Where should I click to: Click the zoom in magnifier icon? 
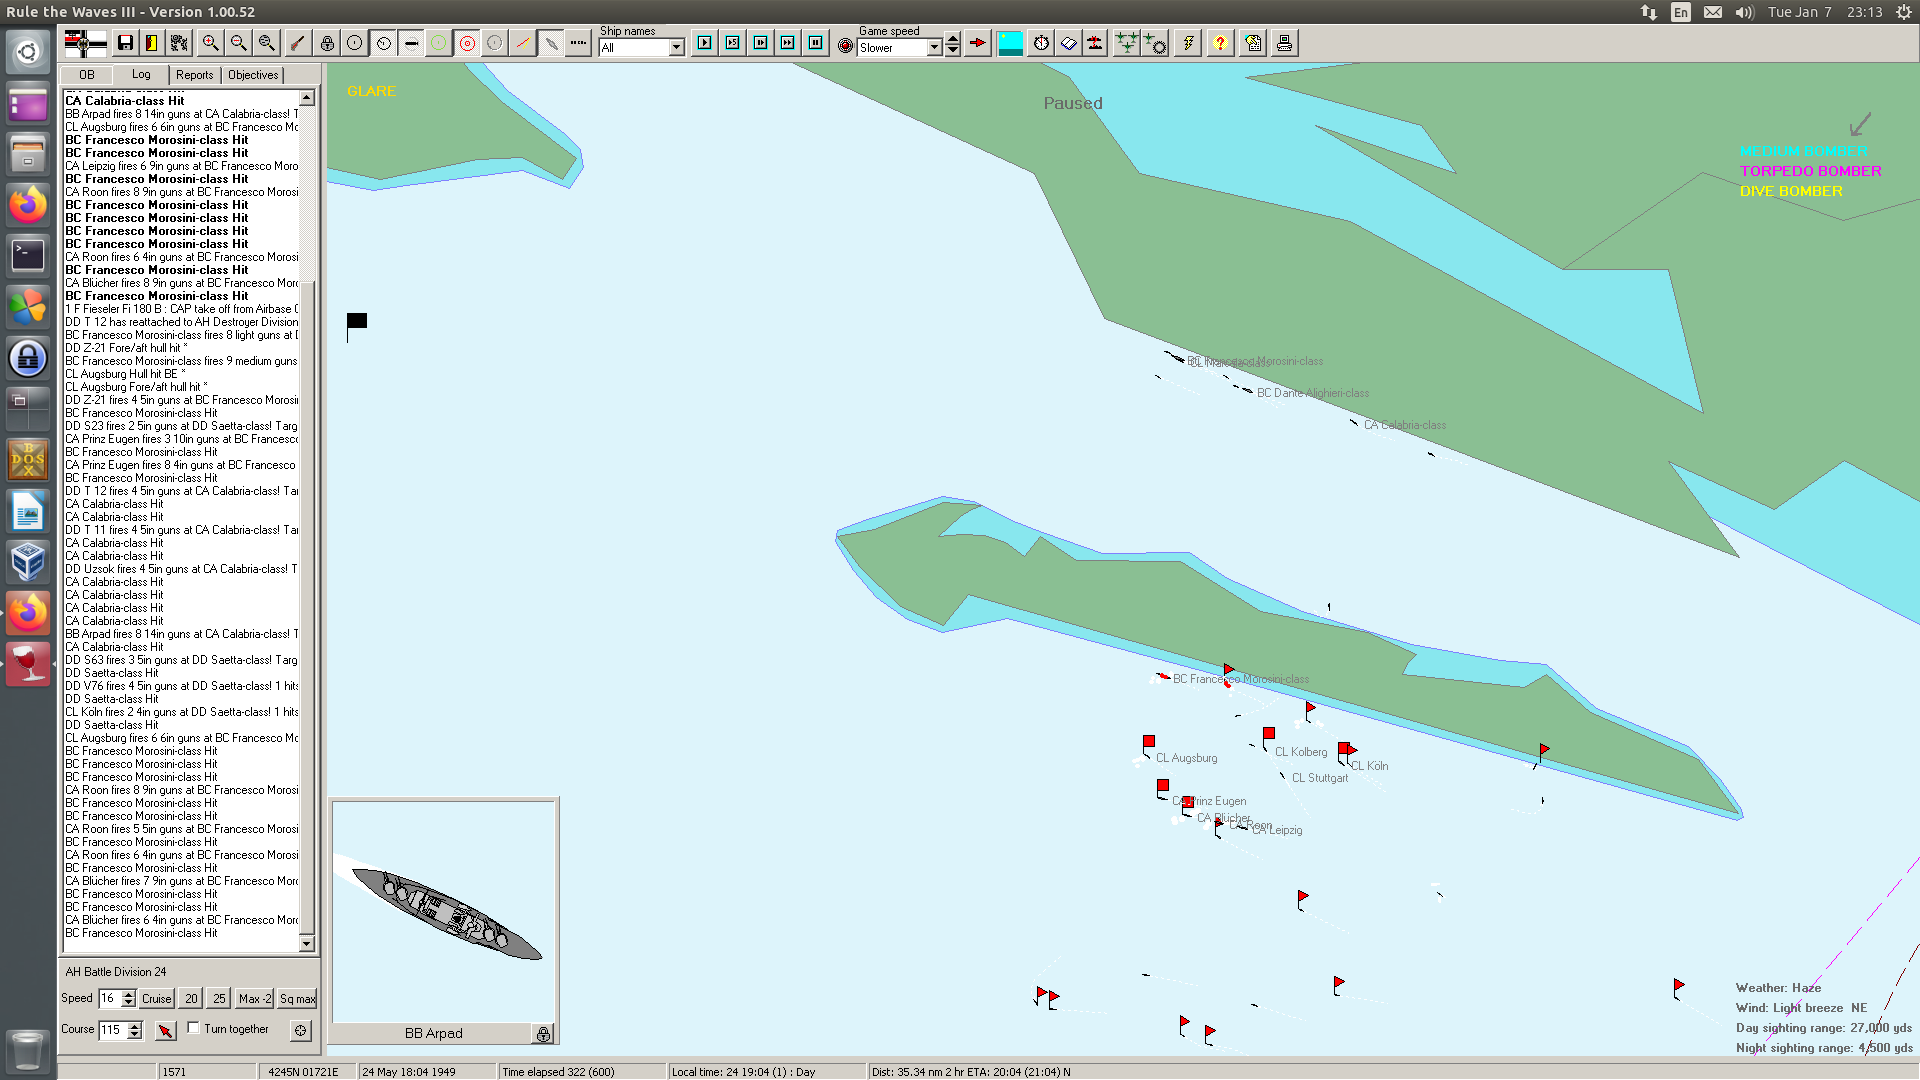210,43
